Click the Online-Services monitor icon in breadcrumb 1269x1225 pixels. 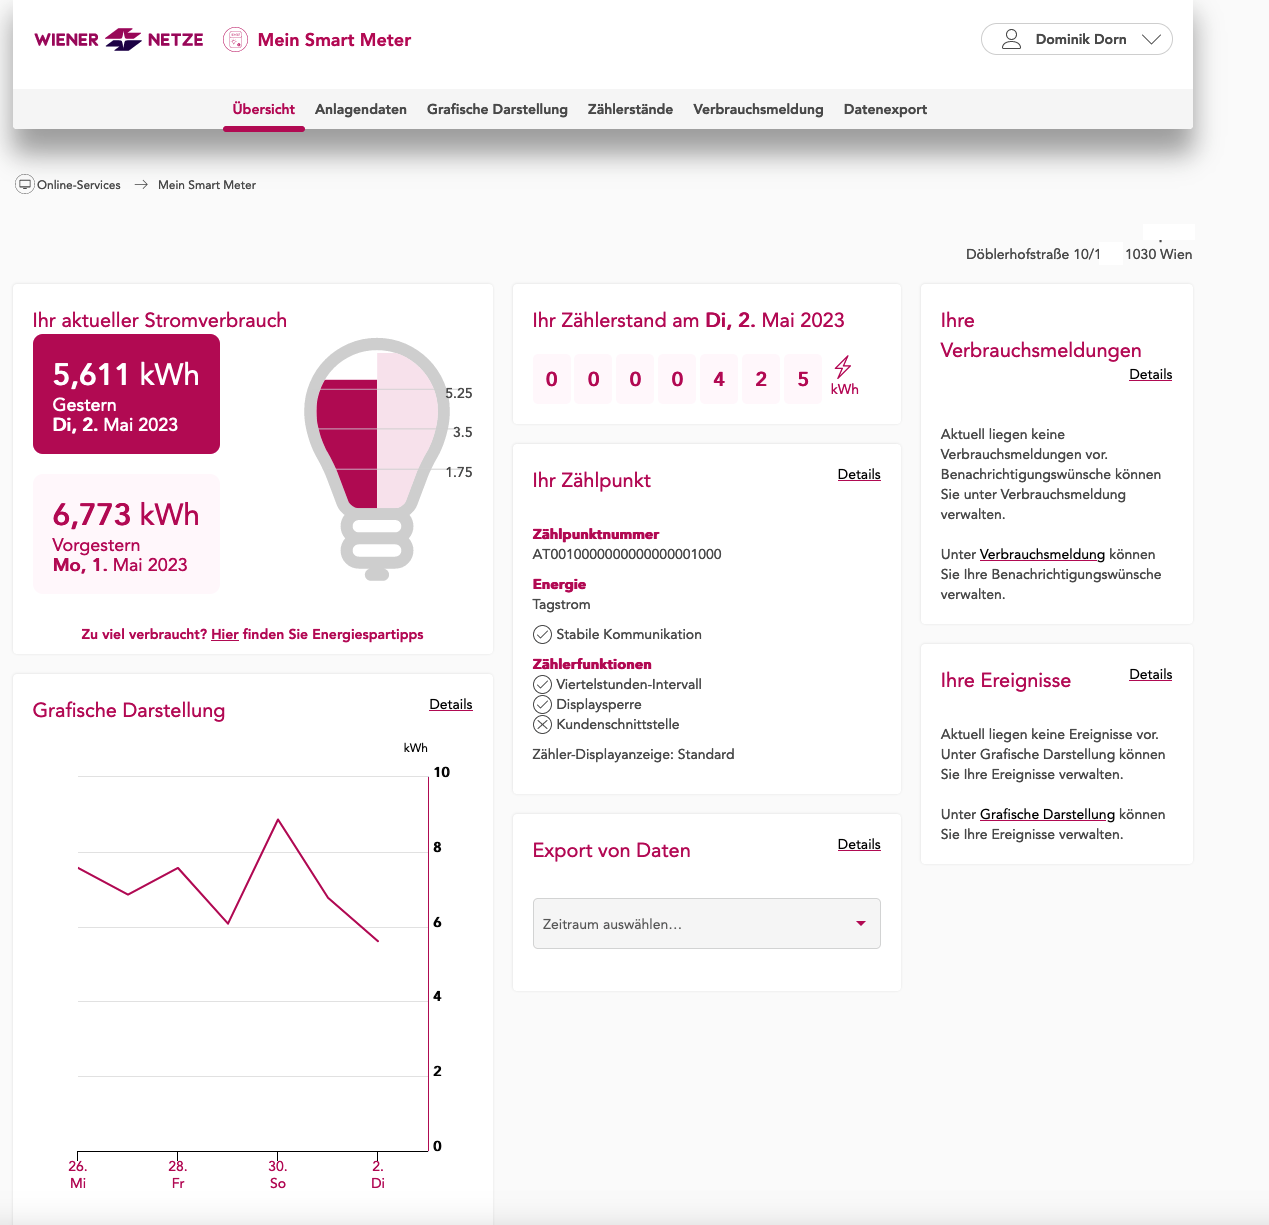[x=25, y=185]
